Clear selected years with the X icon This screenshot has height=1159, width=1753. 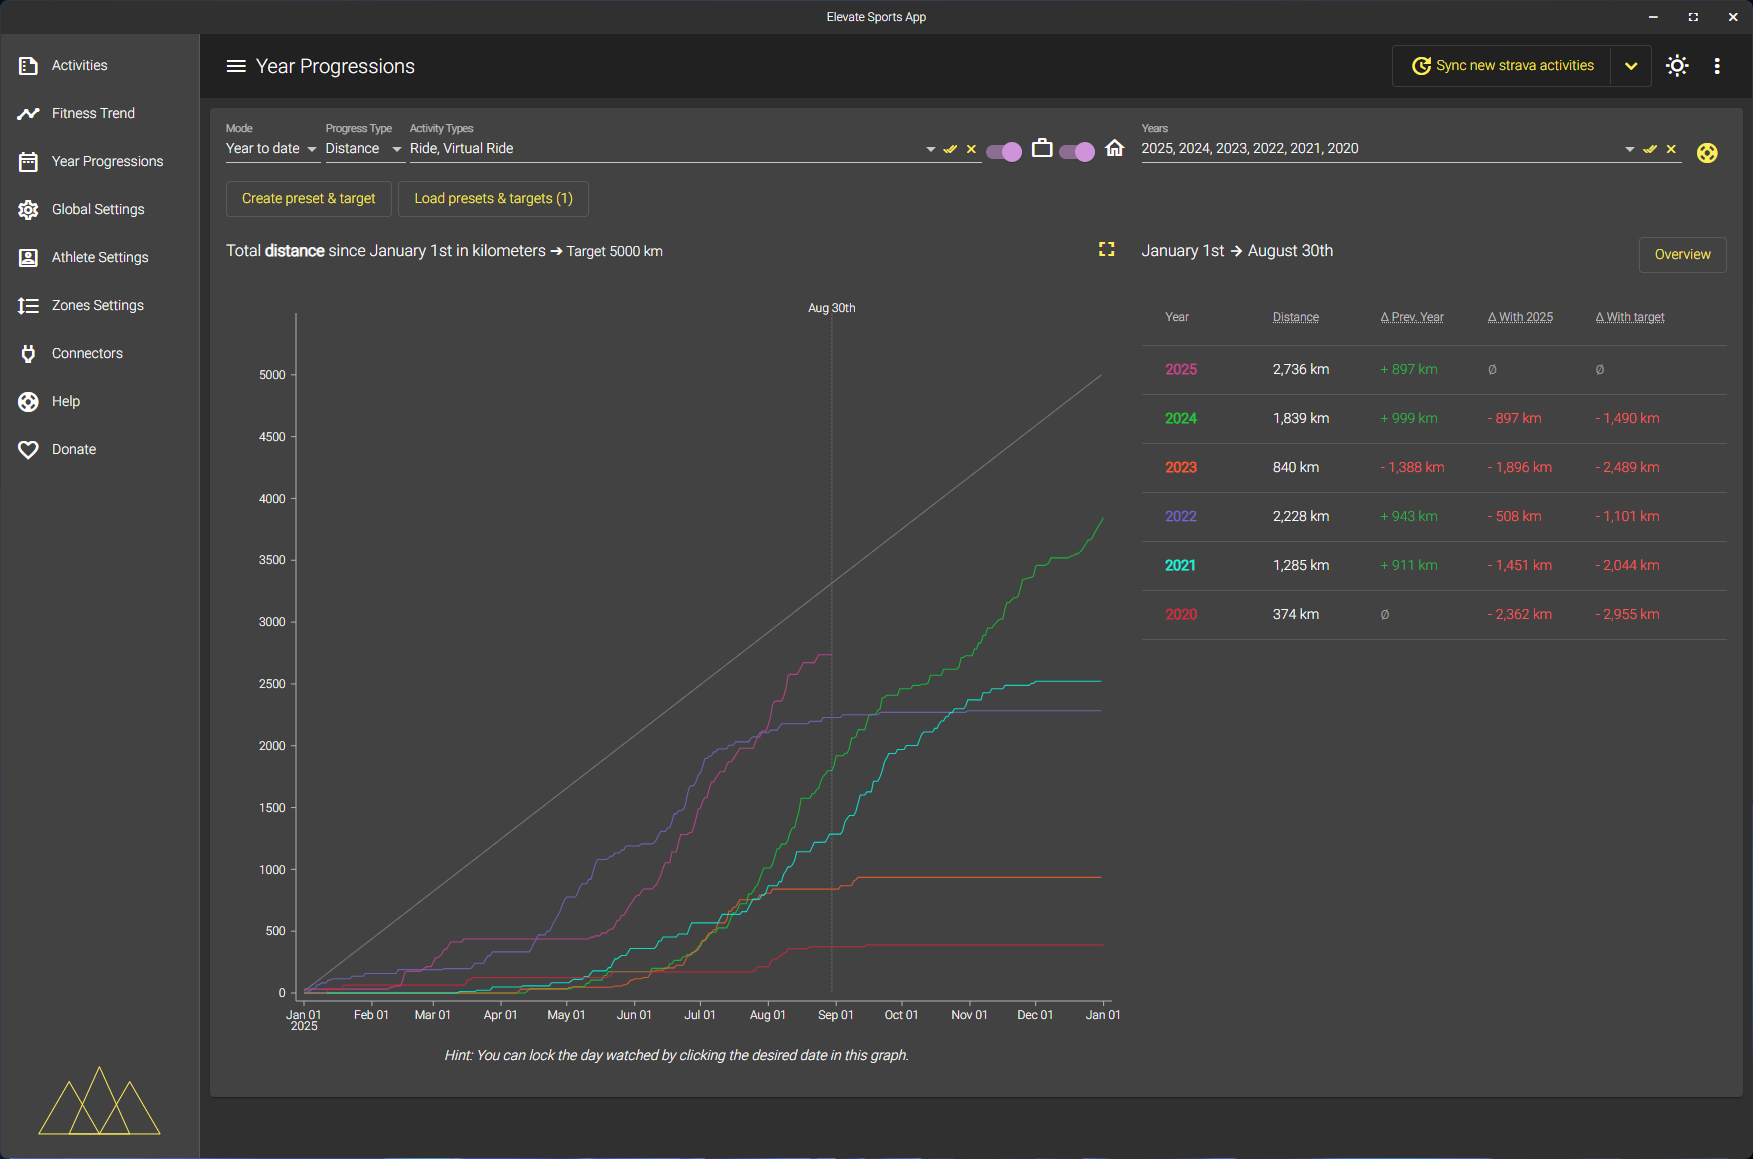(x=1671, y=149)
